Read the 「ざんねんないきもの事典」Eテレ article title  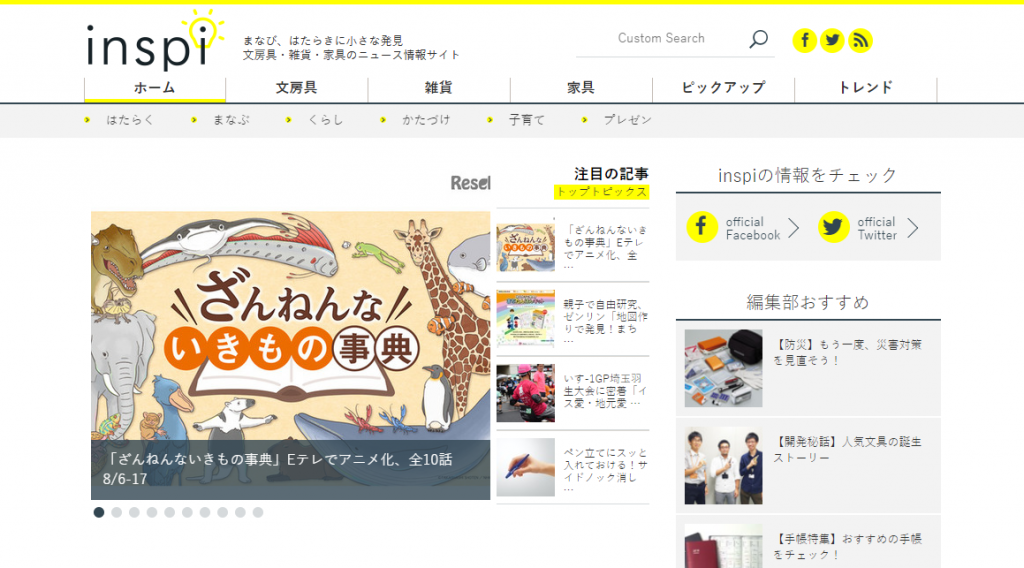pyautogui.click(x=605, y=247)
